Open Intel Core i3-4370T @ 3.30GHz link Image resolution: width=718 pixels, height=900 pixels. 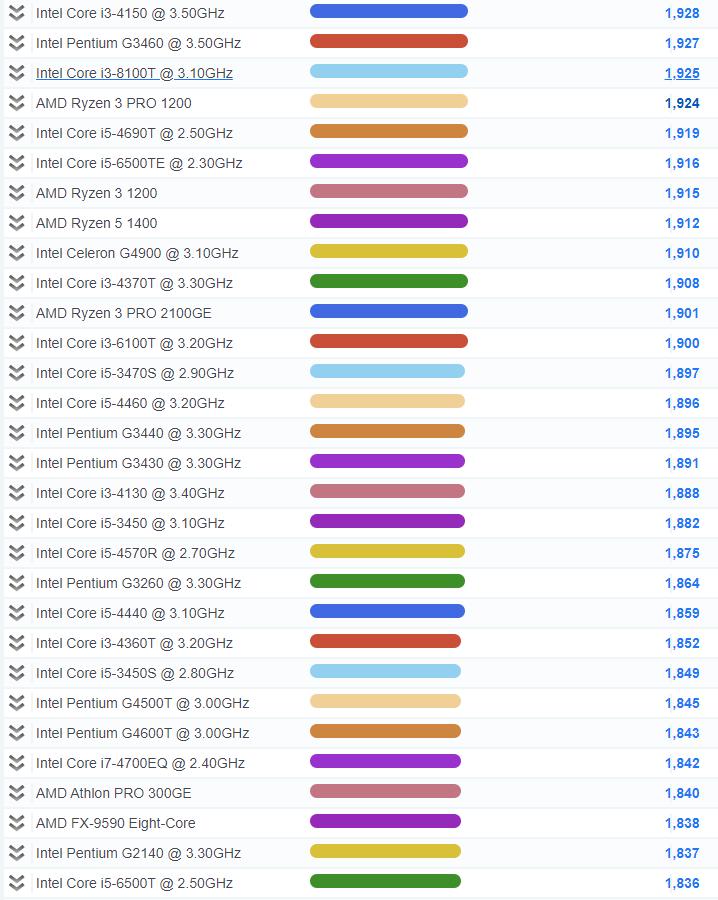click(x=134, y=284)
